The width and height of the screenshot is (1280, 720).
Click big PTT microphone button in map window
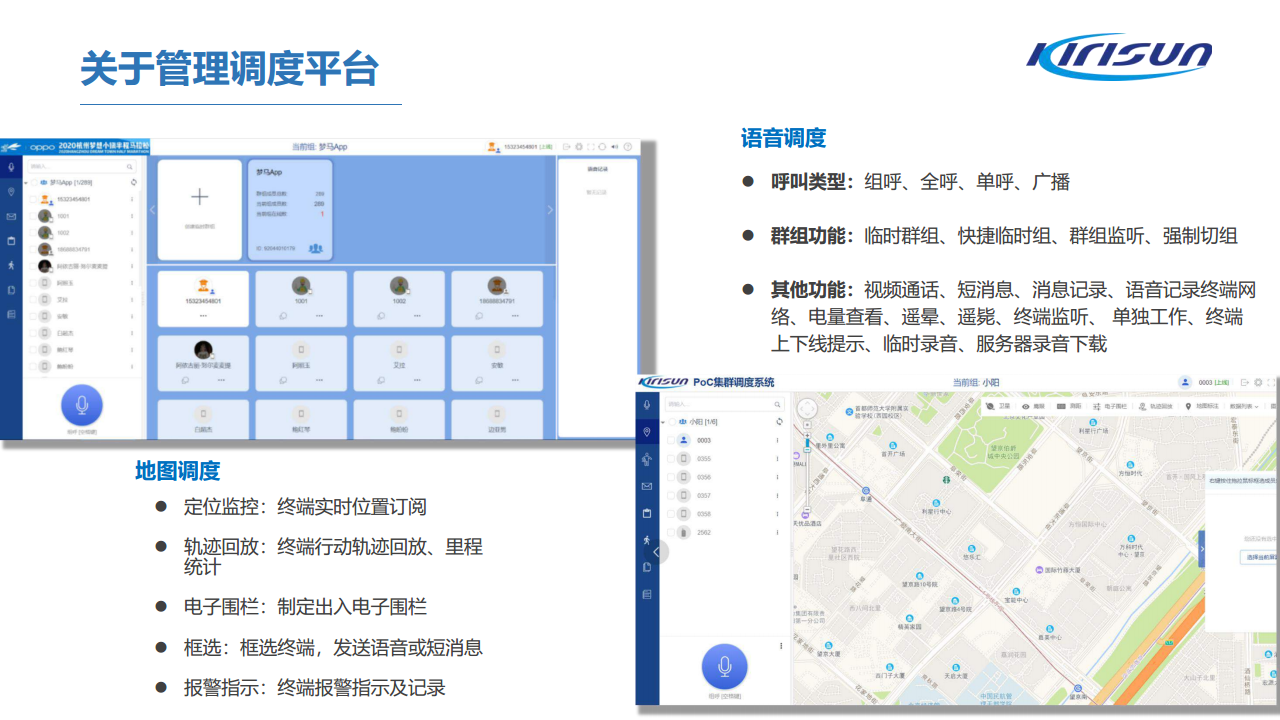(x=725, y=667)
